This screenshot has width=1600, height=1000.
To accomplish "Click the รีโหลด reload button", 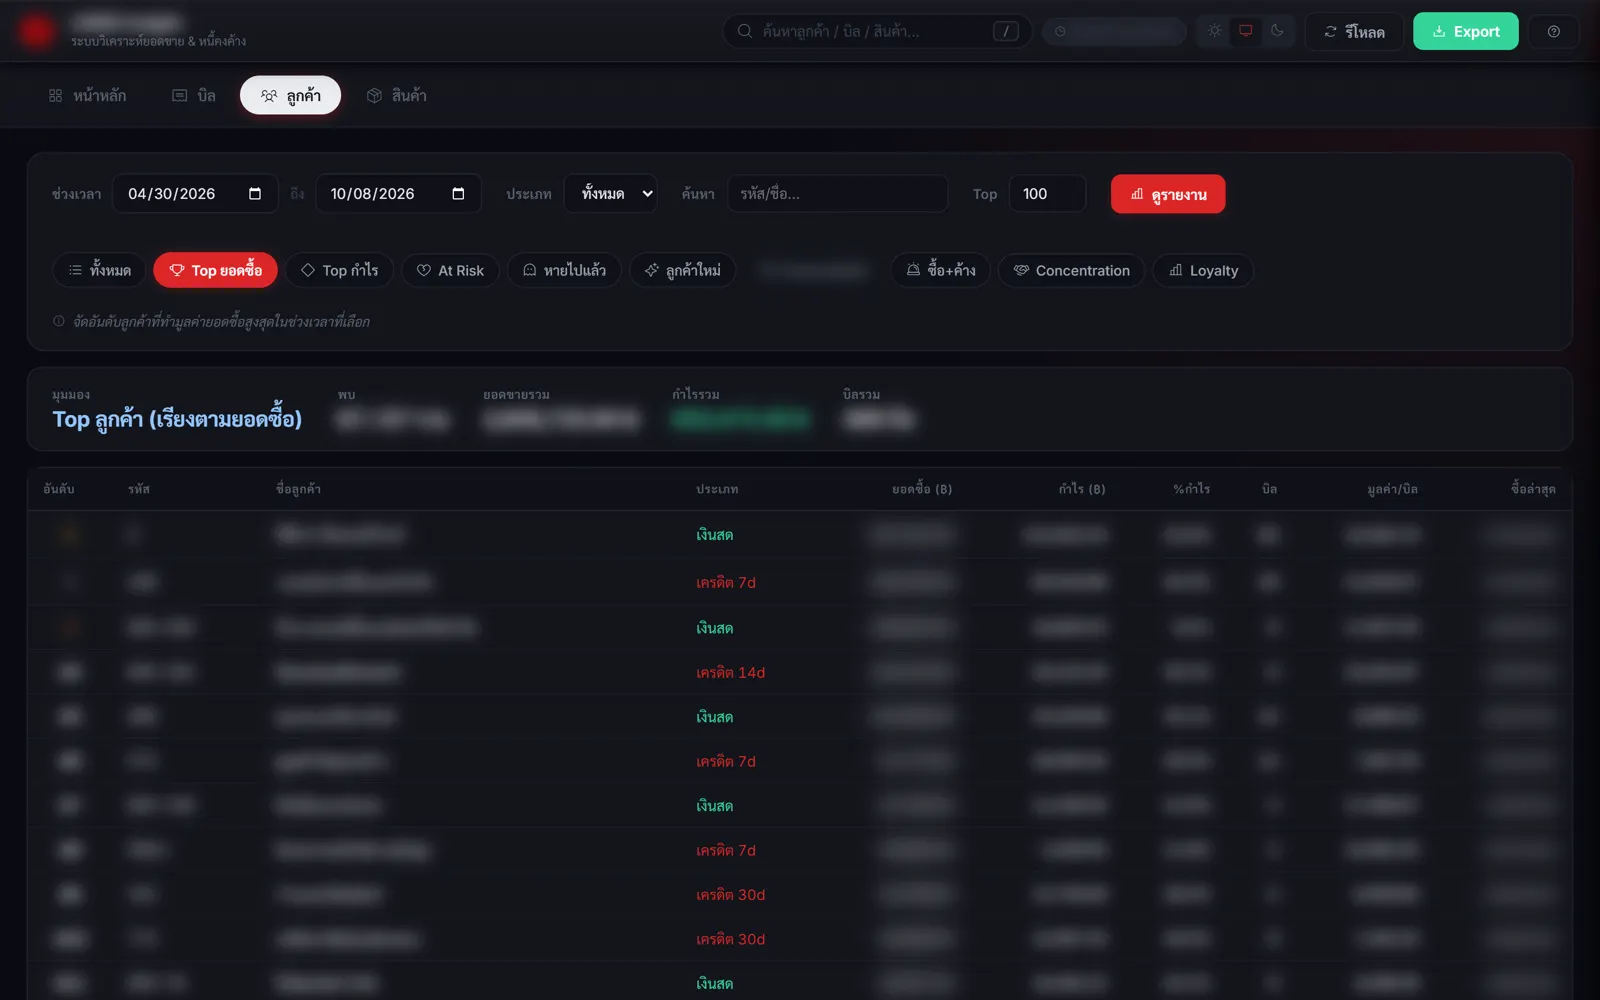I will click(x=1354, y=32).
